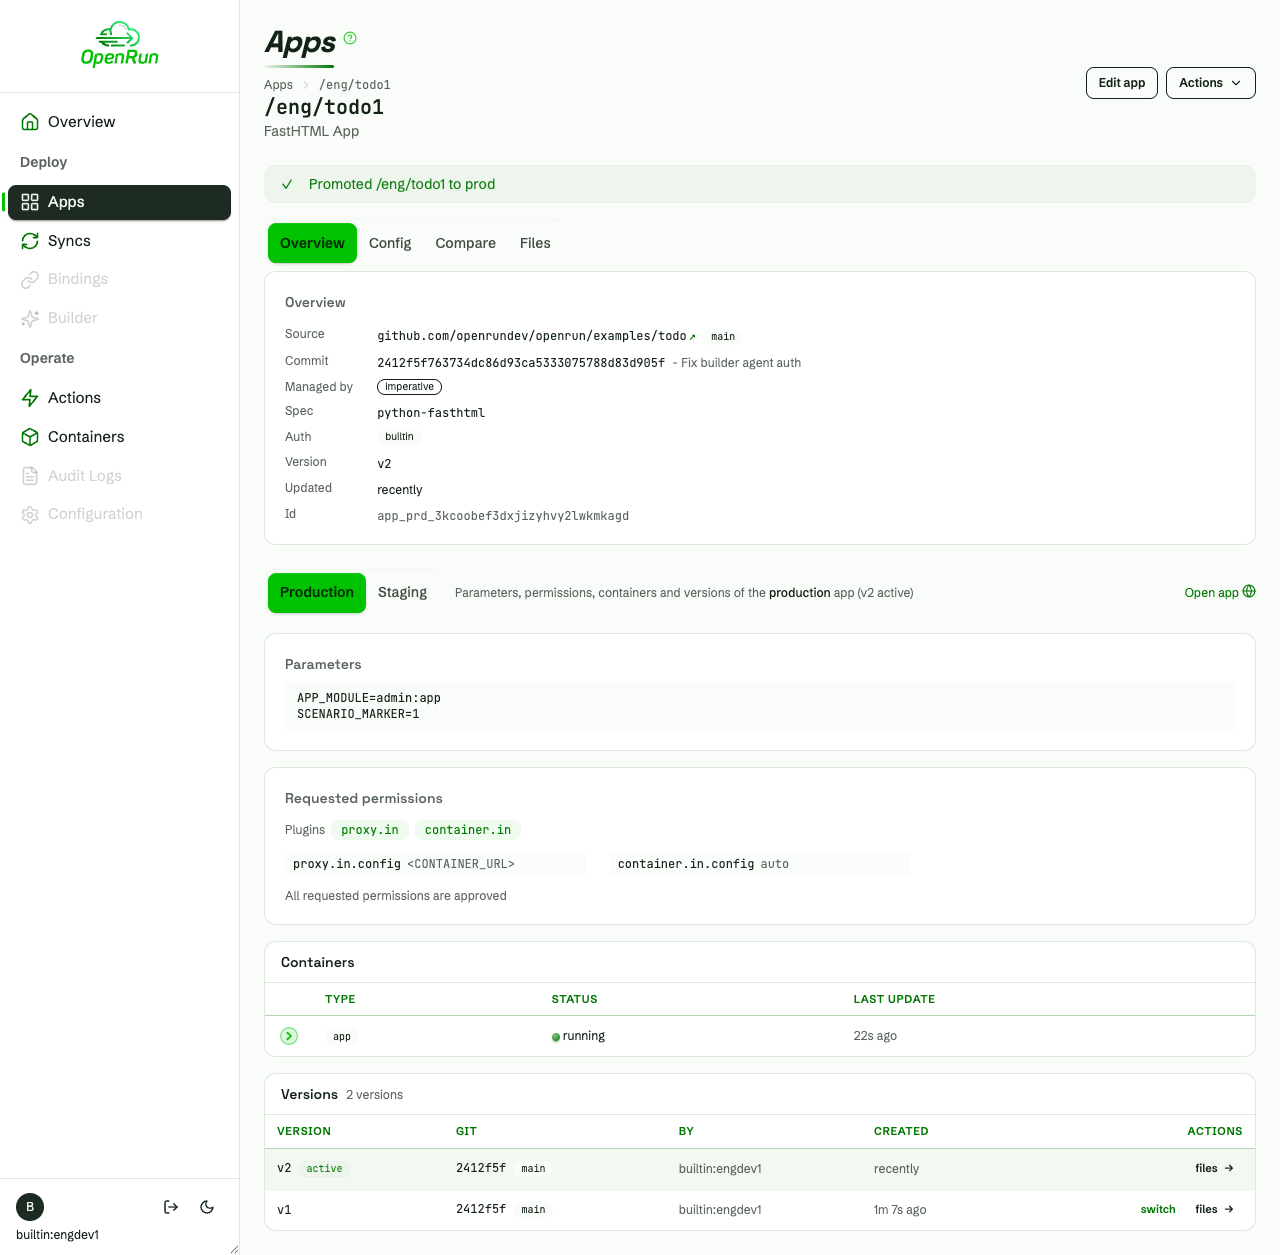
Task: Click the active badge on v2
Action: (x=324, y=1169)
